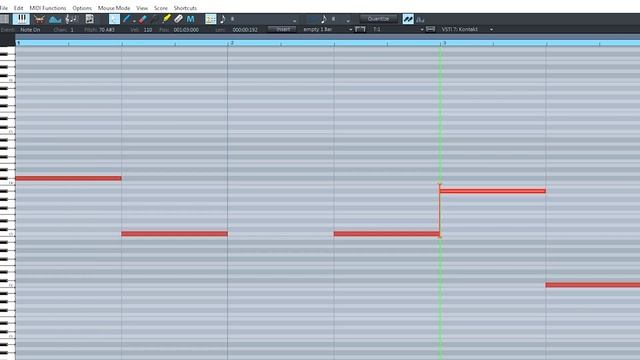
Task: Open the Edit menu
Action: (x=19, y=8)
